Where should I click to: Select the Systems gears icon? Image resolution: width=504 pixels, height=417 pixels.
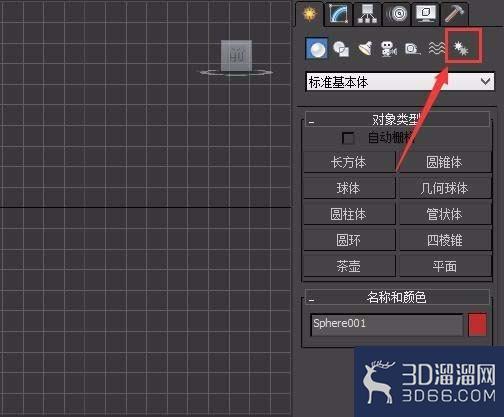[x=461, y=49]
